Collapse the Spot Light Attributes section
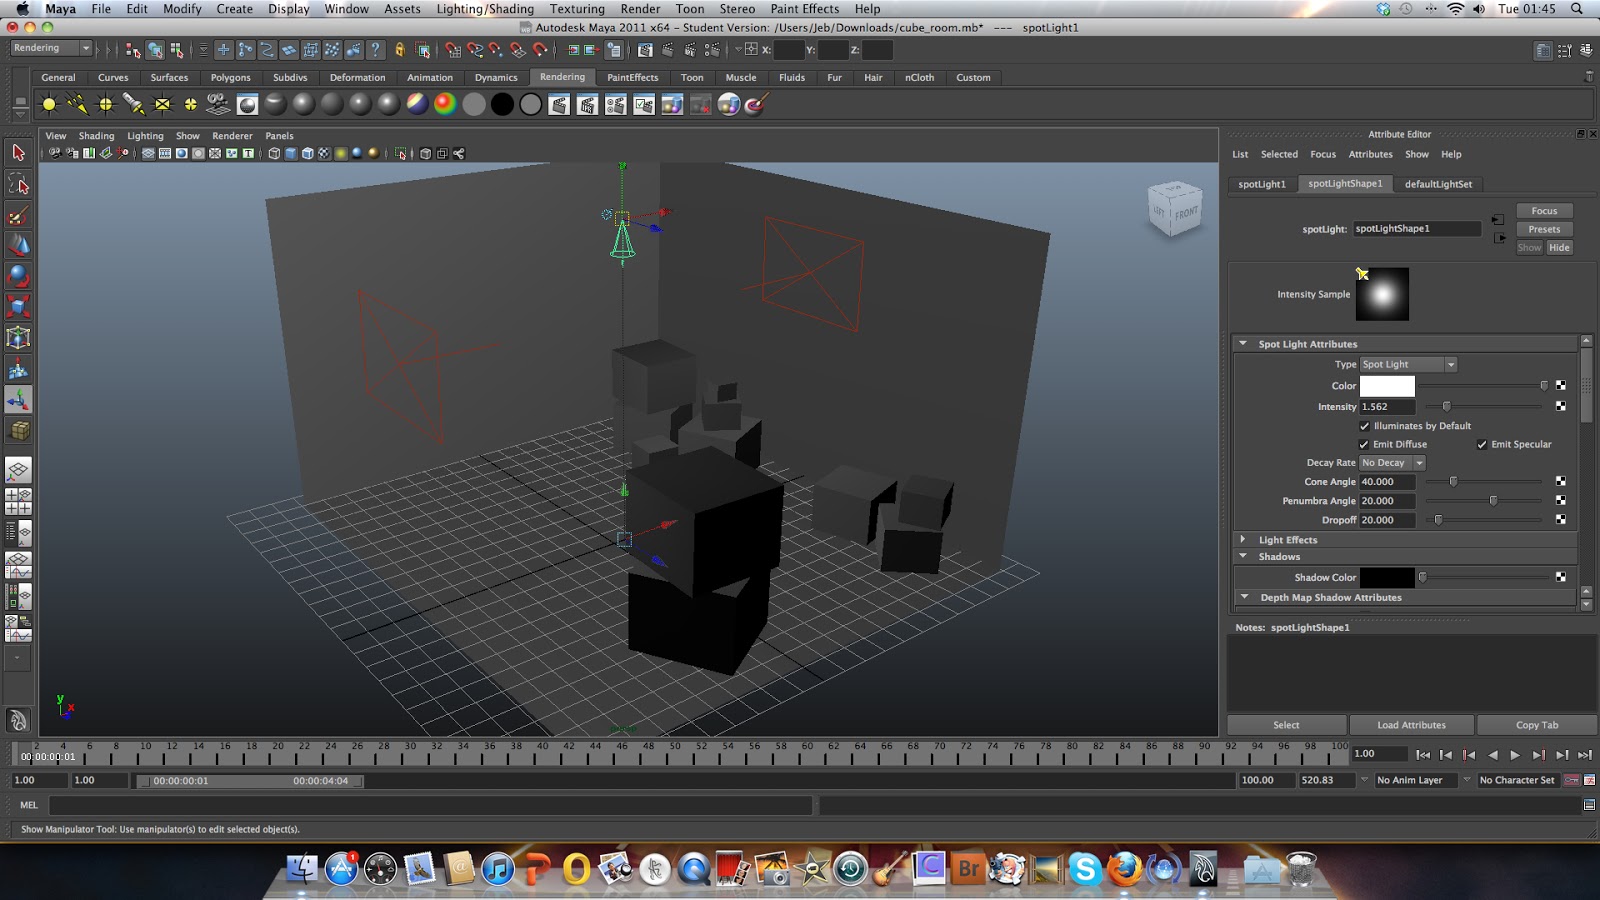 point(1245,343)
